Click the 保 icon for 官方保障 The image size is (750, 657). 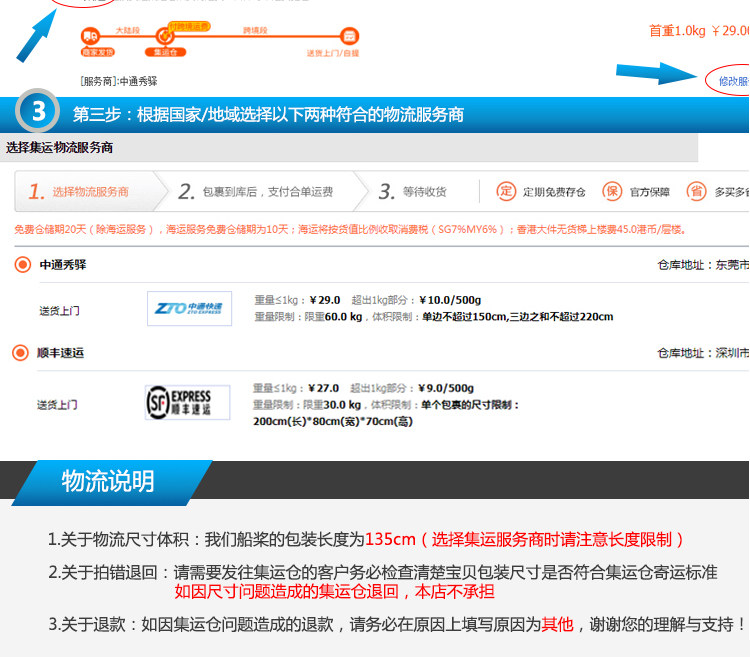(x=612, y=191)
